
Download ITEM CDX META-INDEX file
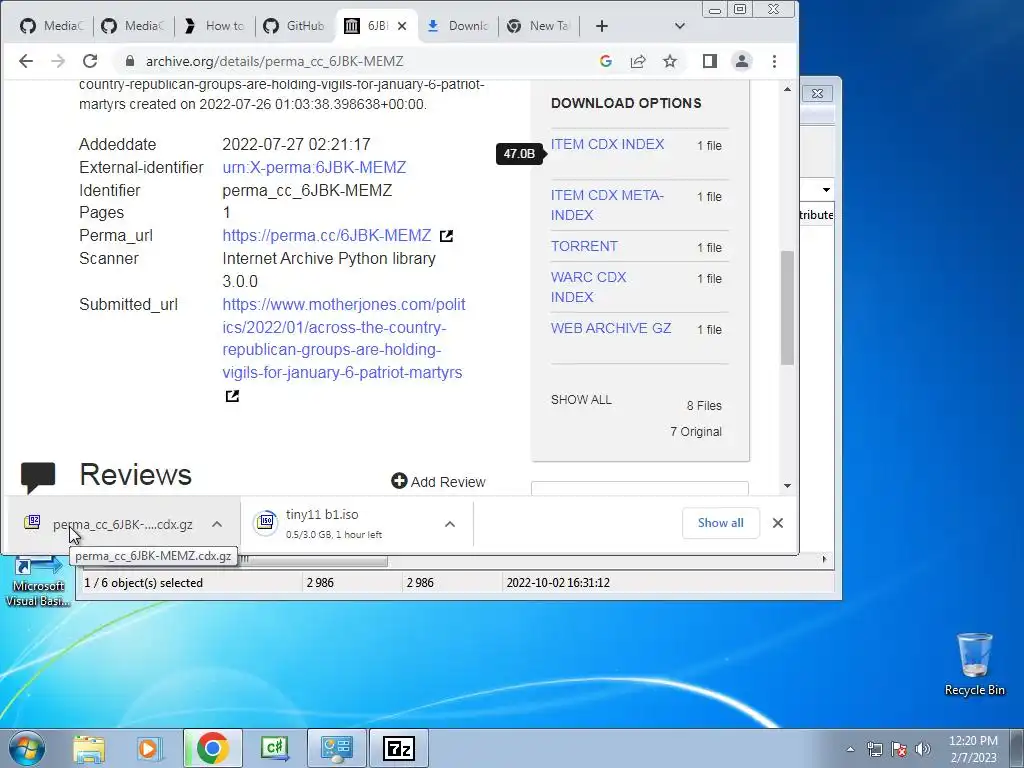[x=607, y=205]
